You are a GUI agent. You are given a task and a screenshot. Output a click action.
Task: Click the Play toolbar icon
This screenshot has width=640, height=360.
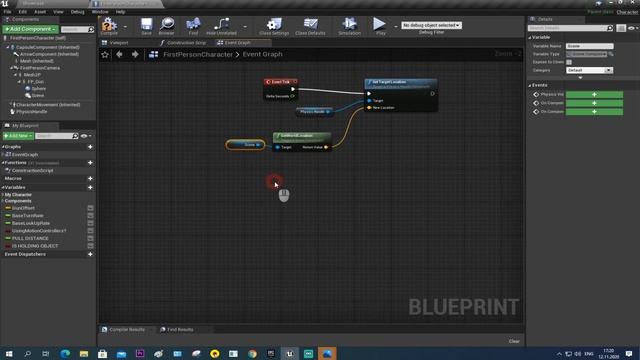[x=380, y=26]
